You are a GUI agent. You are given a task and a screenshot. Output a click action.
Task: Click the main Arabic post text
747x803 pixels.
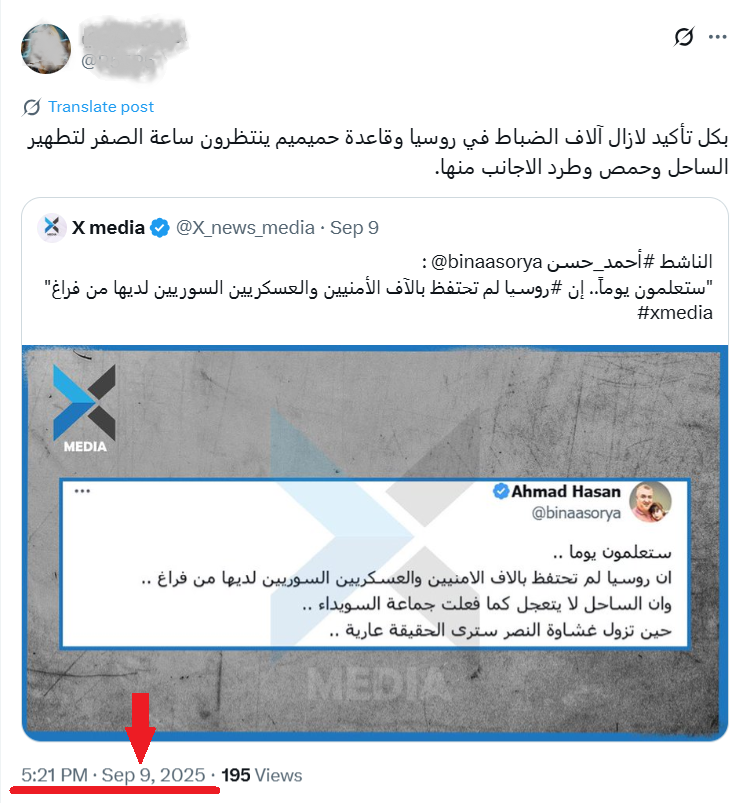point(377,152)
